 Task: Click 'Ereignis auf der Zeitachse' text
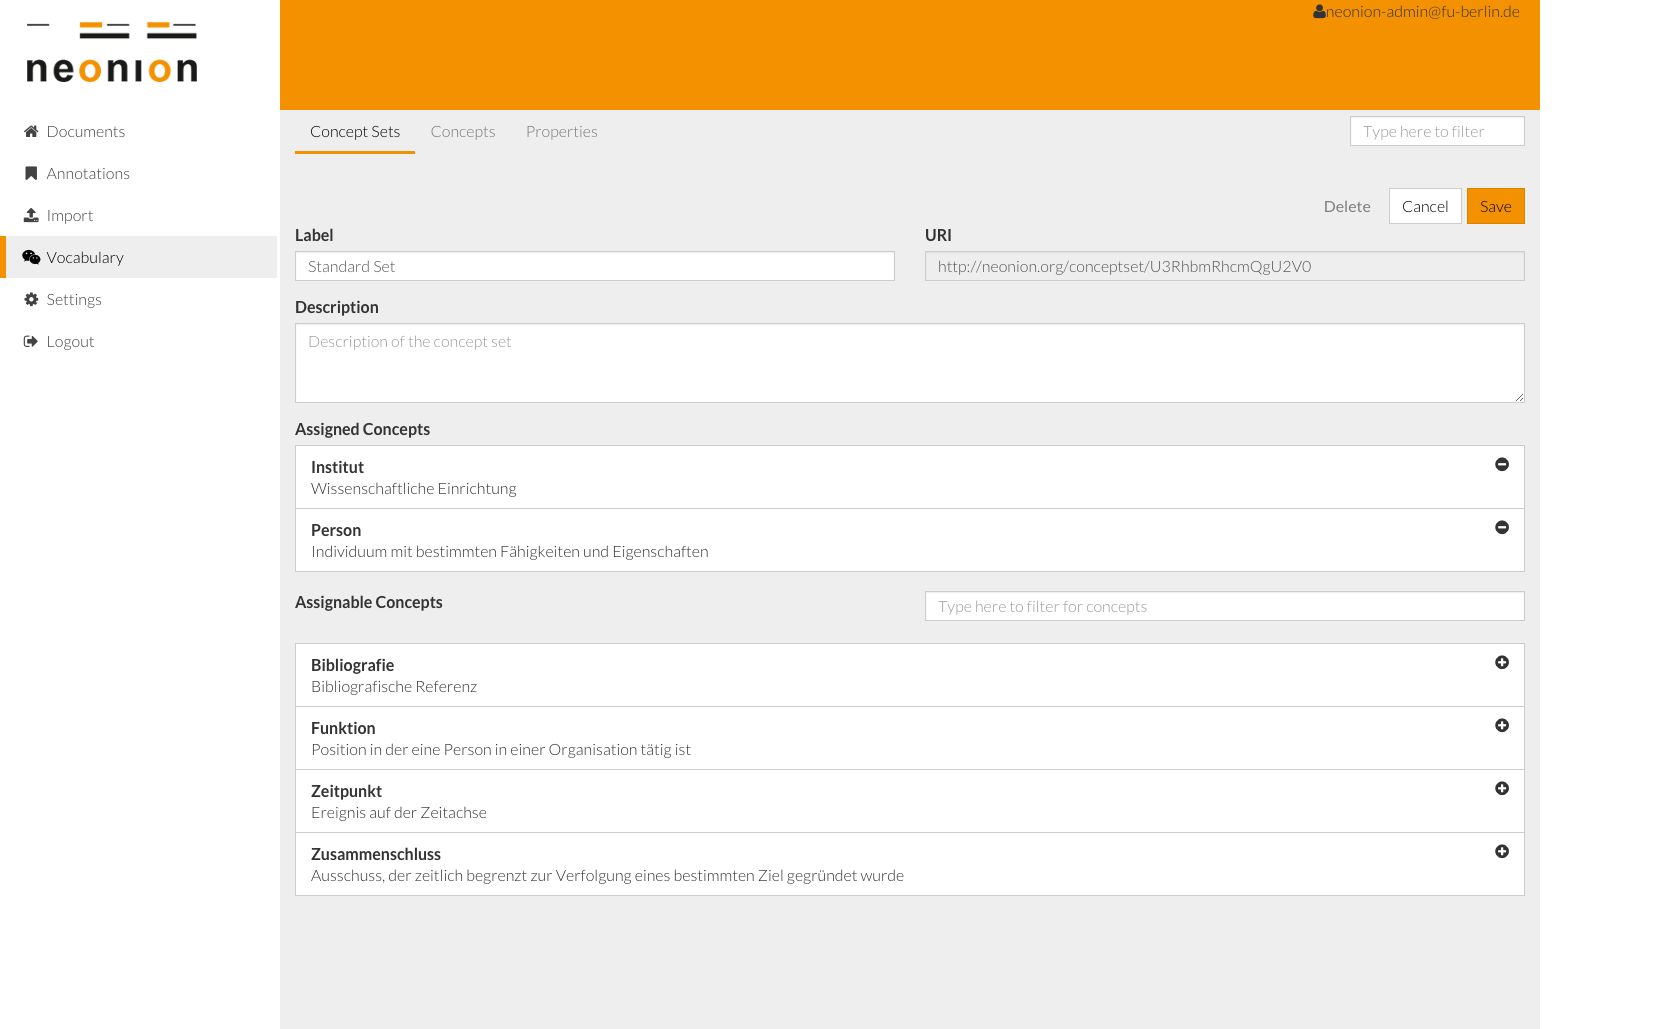pyautogui.click(x=399, y=813)
